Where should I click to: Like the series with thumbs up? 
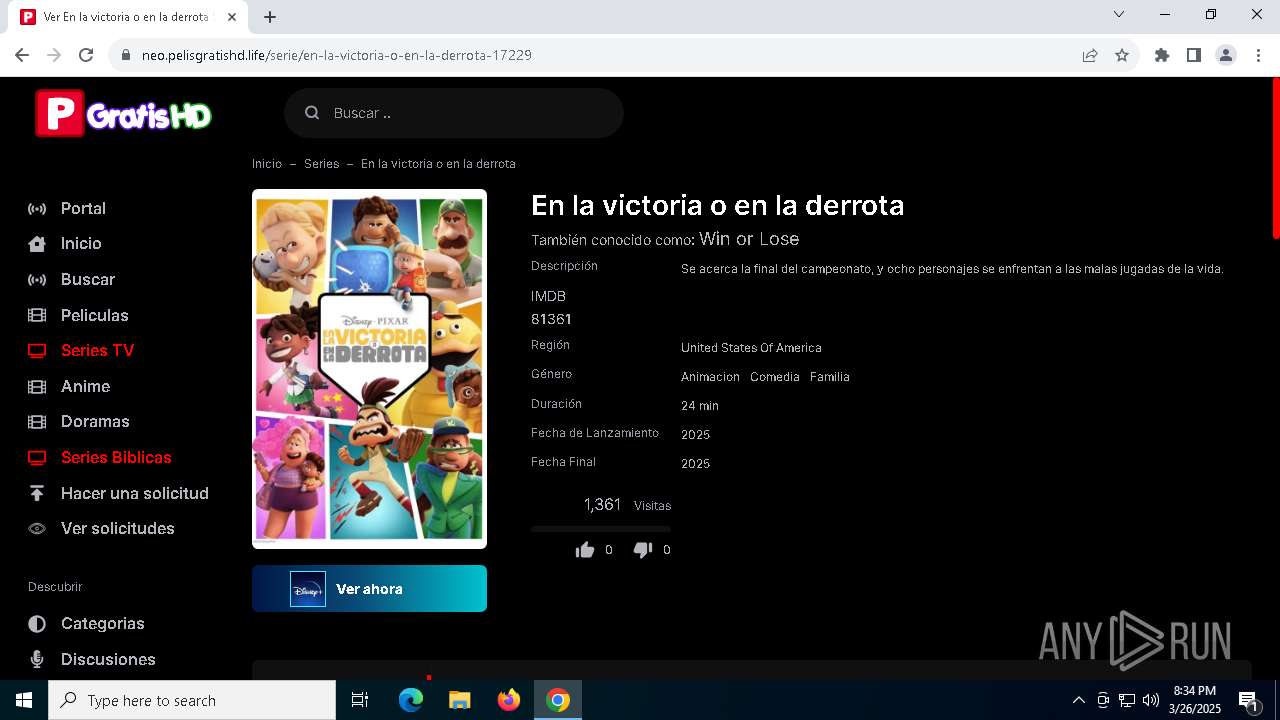pyautogui.click(x=585, y=550)
